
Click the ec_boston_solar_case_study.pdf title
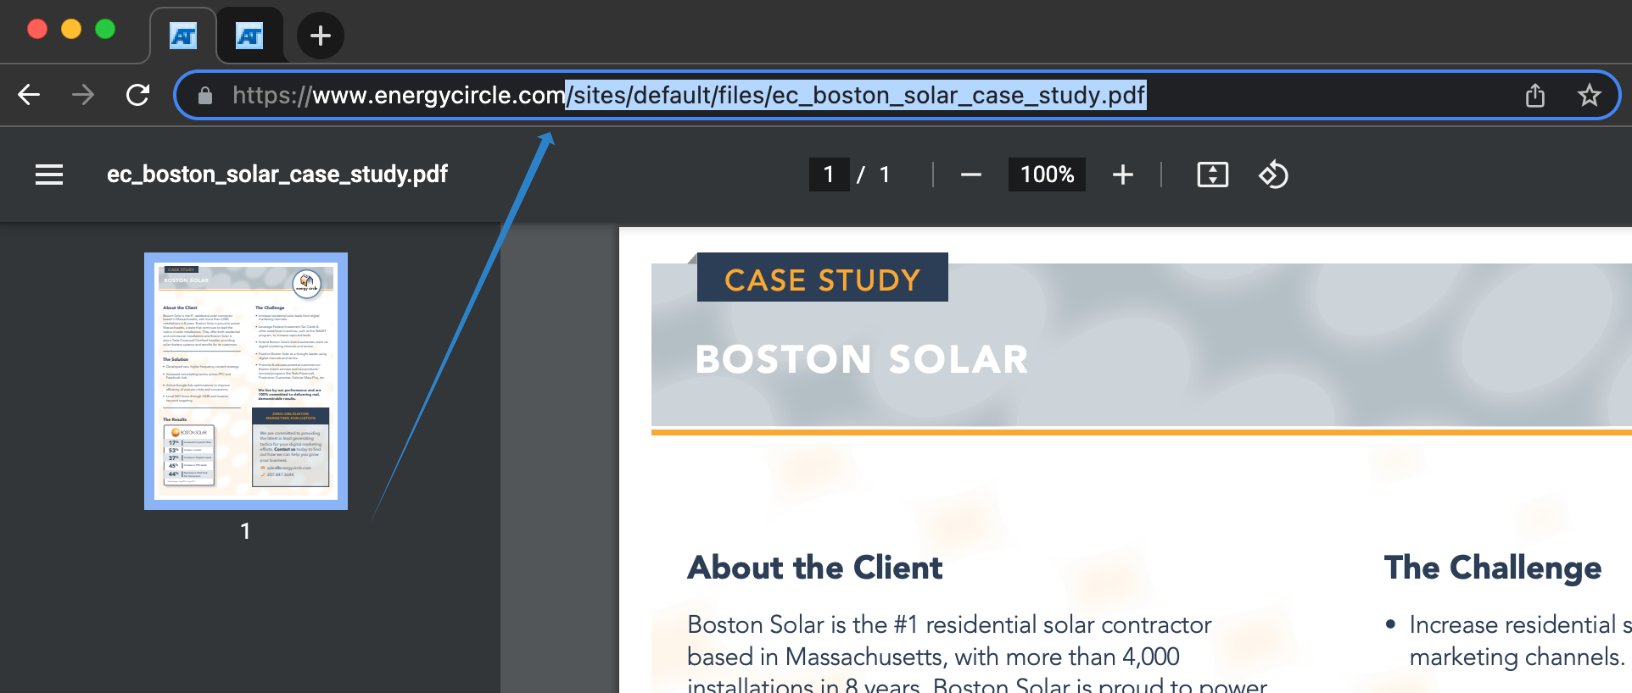(x=277, y=174)
